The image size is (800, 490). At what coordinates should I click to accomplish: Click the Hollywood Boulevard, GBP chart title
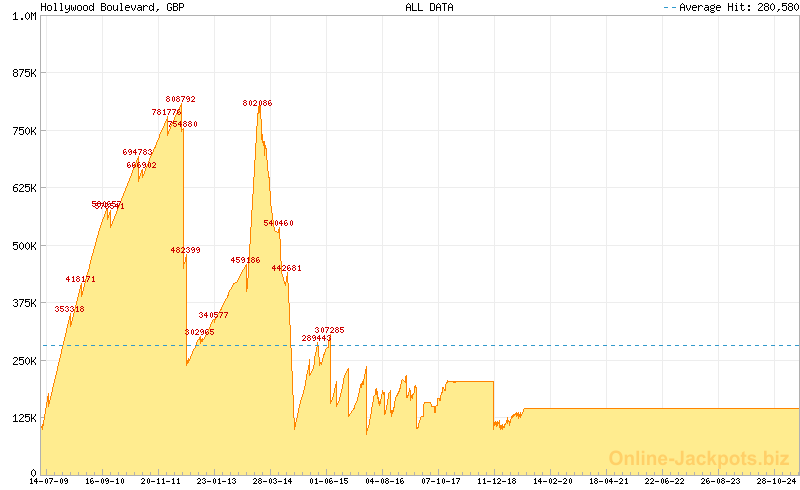(98, 7)
